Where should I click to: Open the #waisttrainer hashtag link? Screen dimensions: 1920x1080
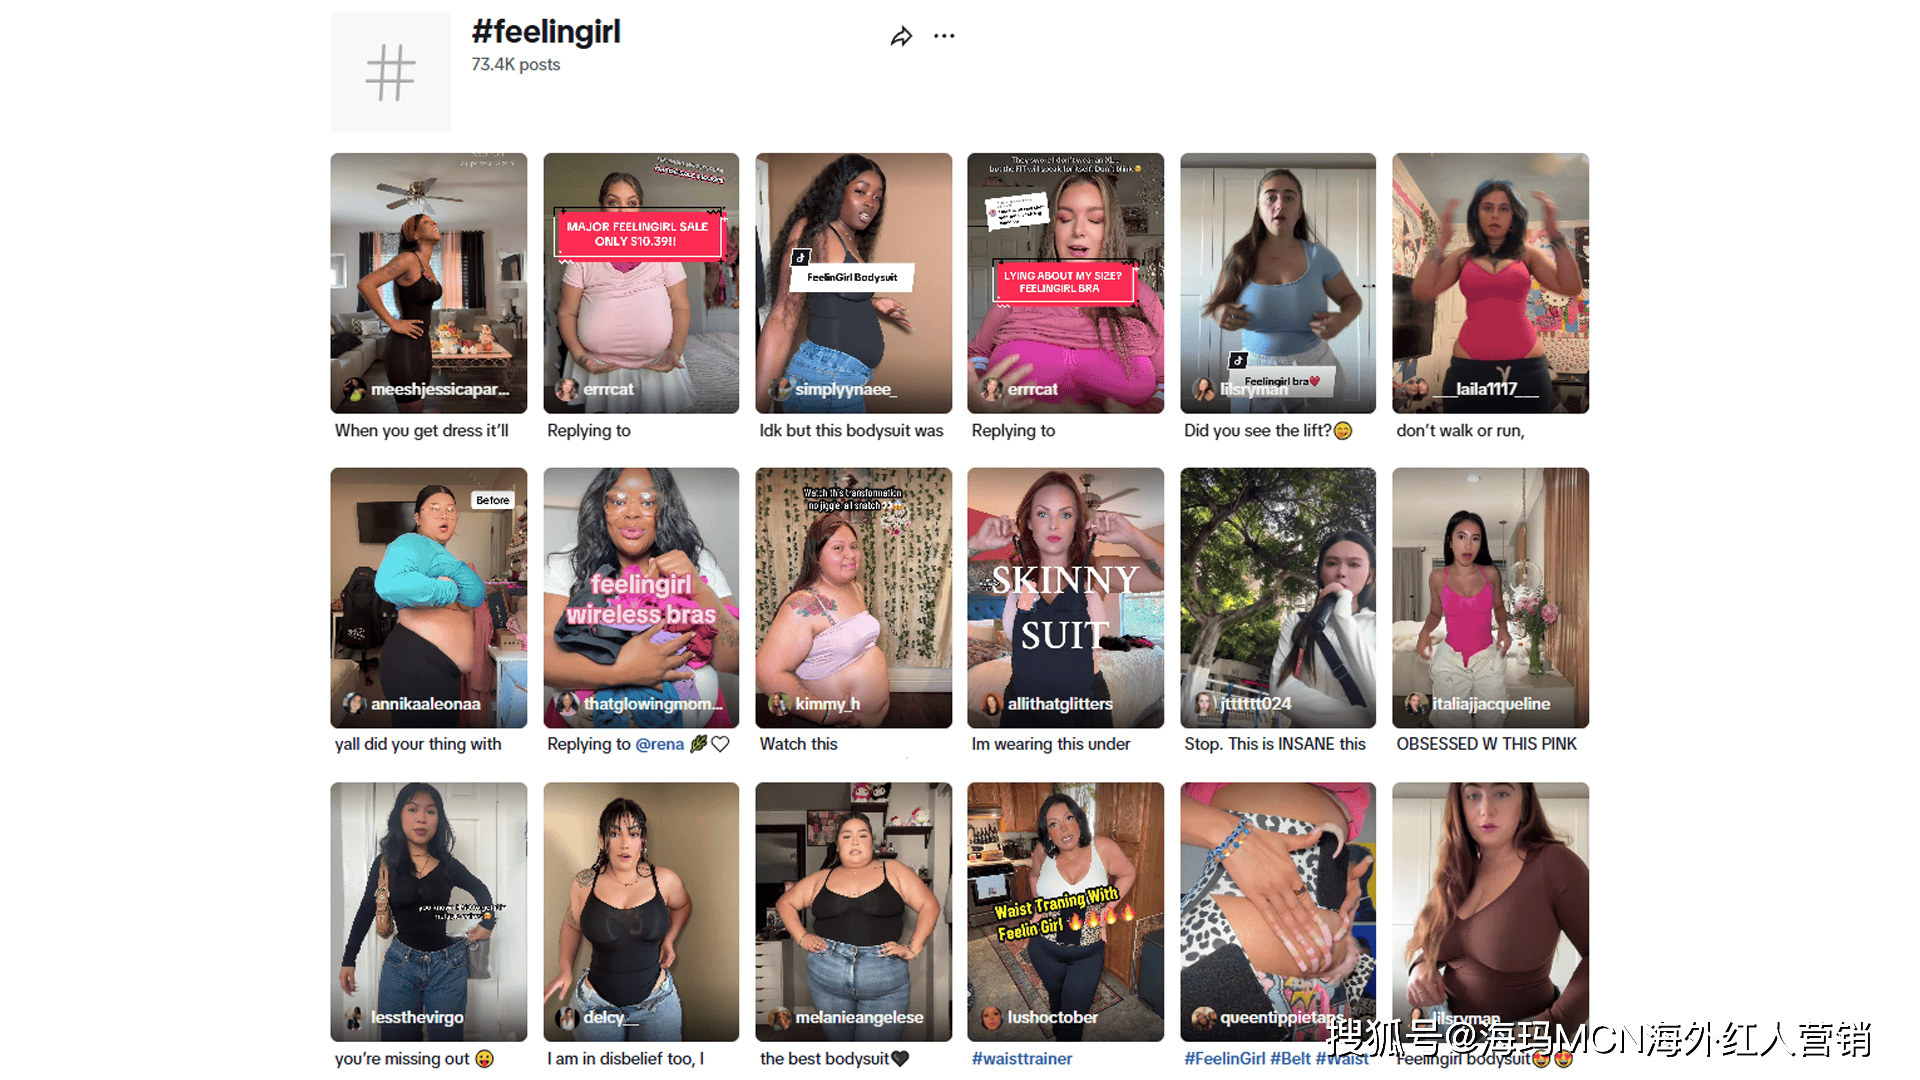[1021, 1059]
